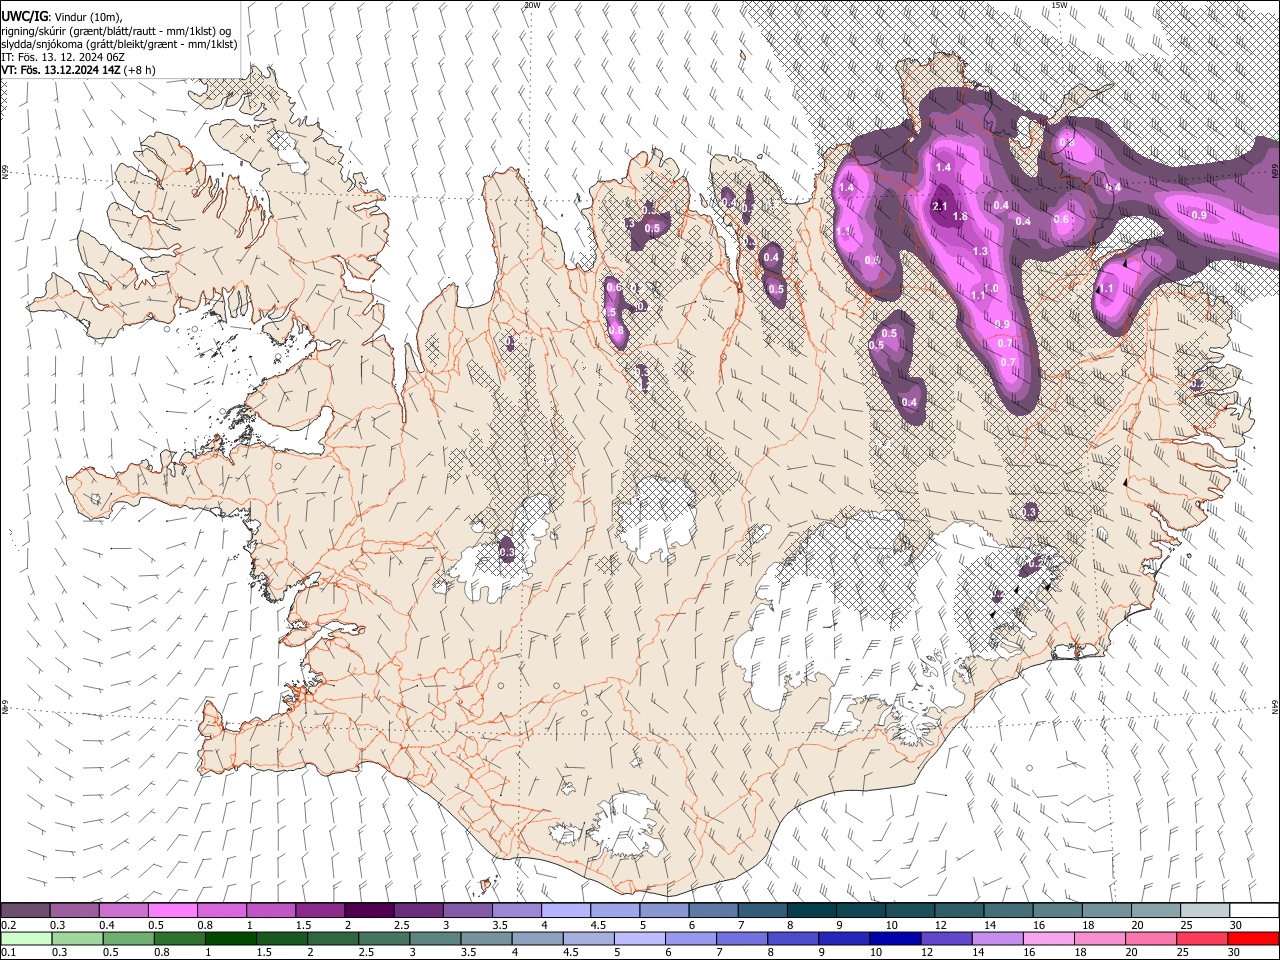Screen dimensions: 1280x960
Task: Select the bright pink swatch between 0.5 and 0.8, upper row
Action: click(x=172, y=911)
